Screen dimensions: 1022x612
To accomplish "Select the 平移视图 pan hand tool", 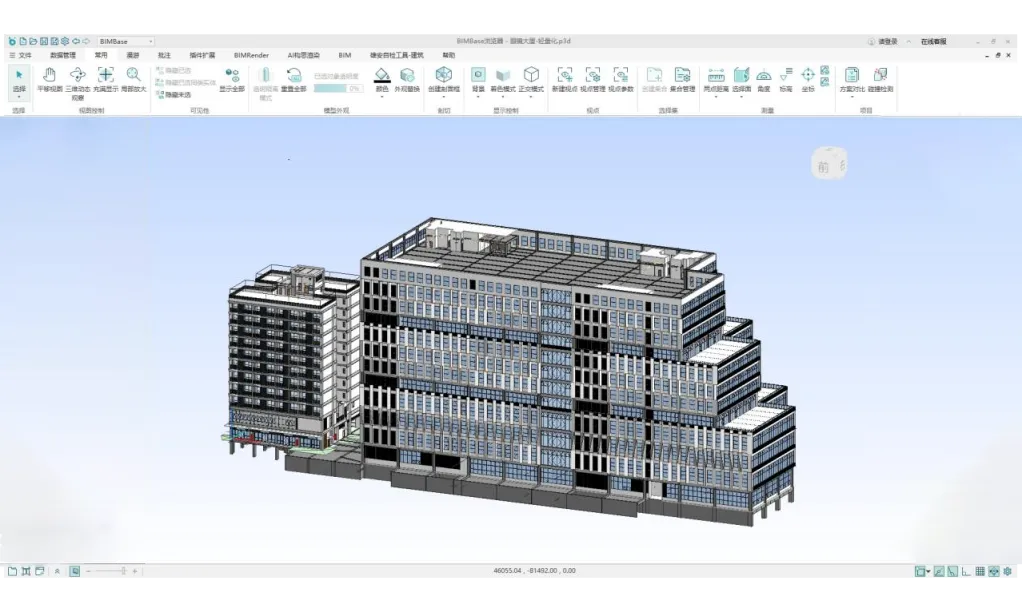I will point(49,76).
